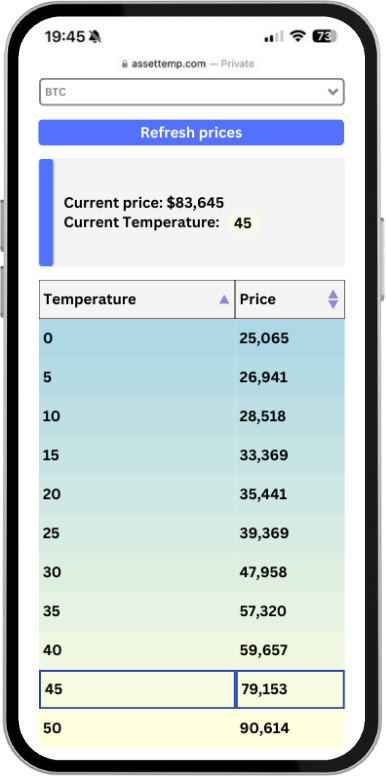Viewport: 386px width, 776px height.
Task: Tap the padlock icon near assettemp.com
Action: pos(125,64)
